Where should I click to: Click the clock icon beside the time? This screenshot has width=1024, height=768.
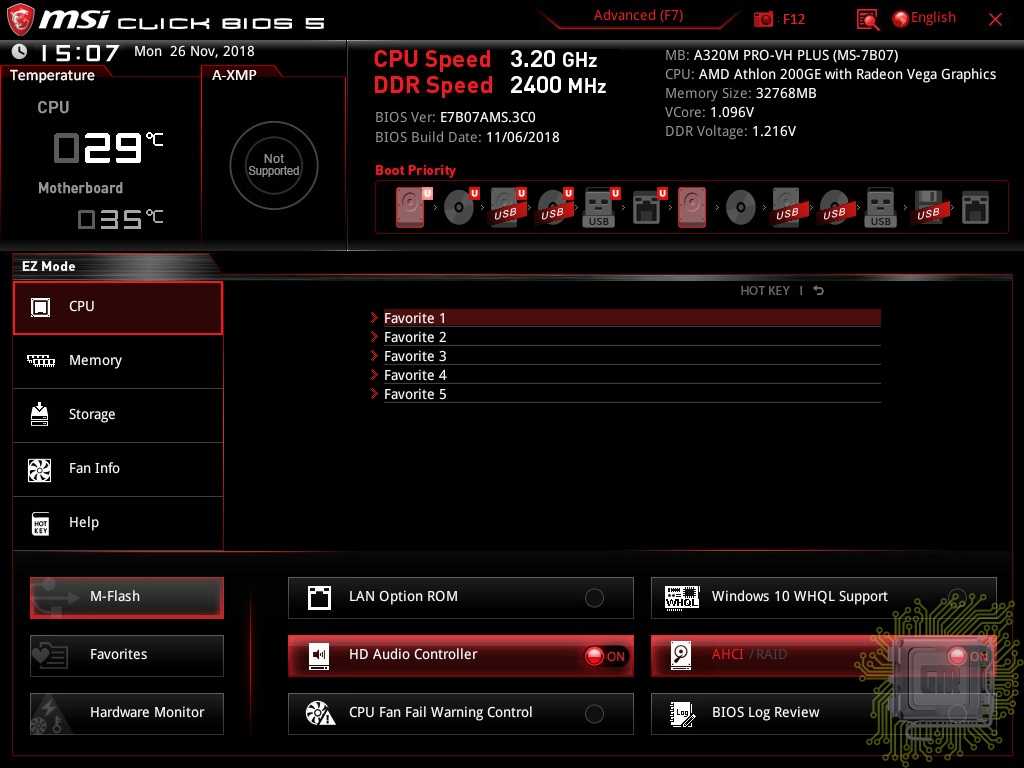point(20,51)
